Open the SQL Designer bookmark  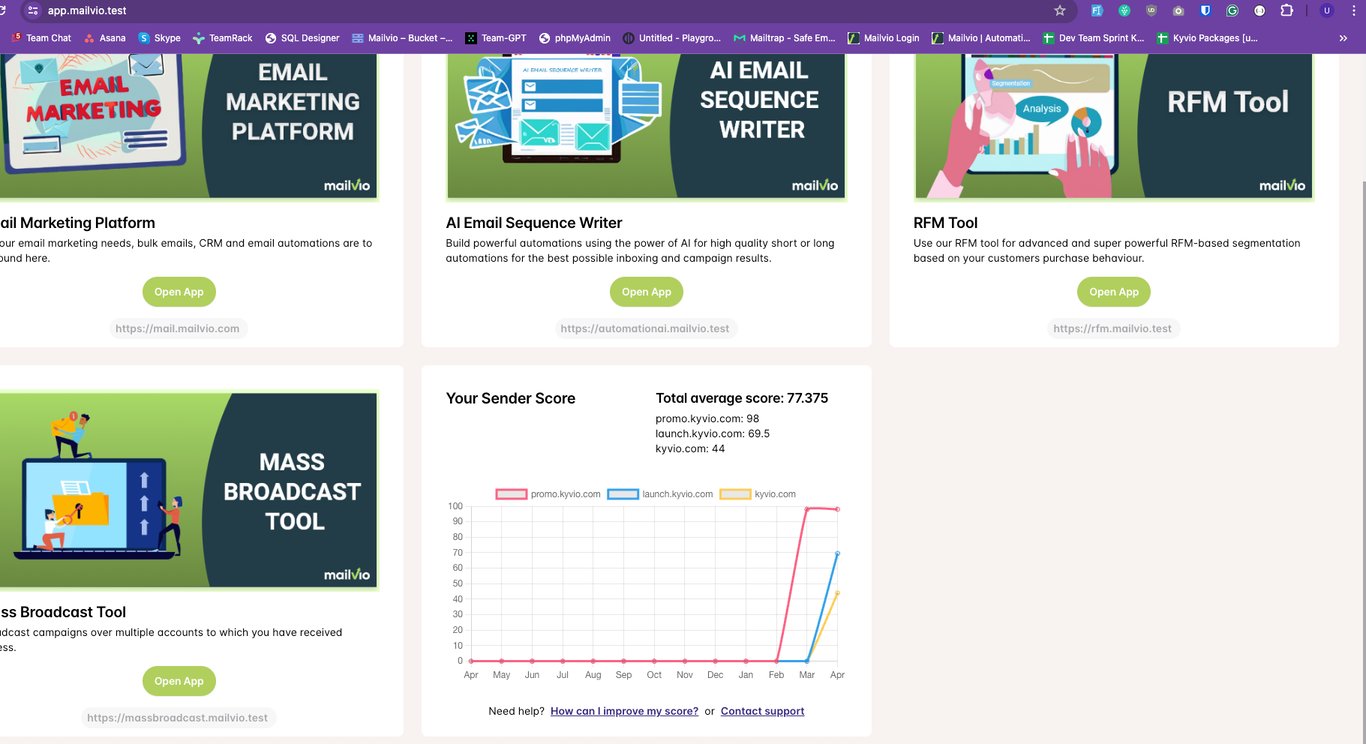tap(302, 38)
